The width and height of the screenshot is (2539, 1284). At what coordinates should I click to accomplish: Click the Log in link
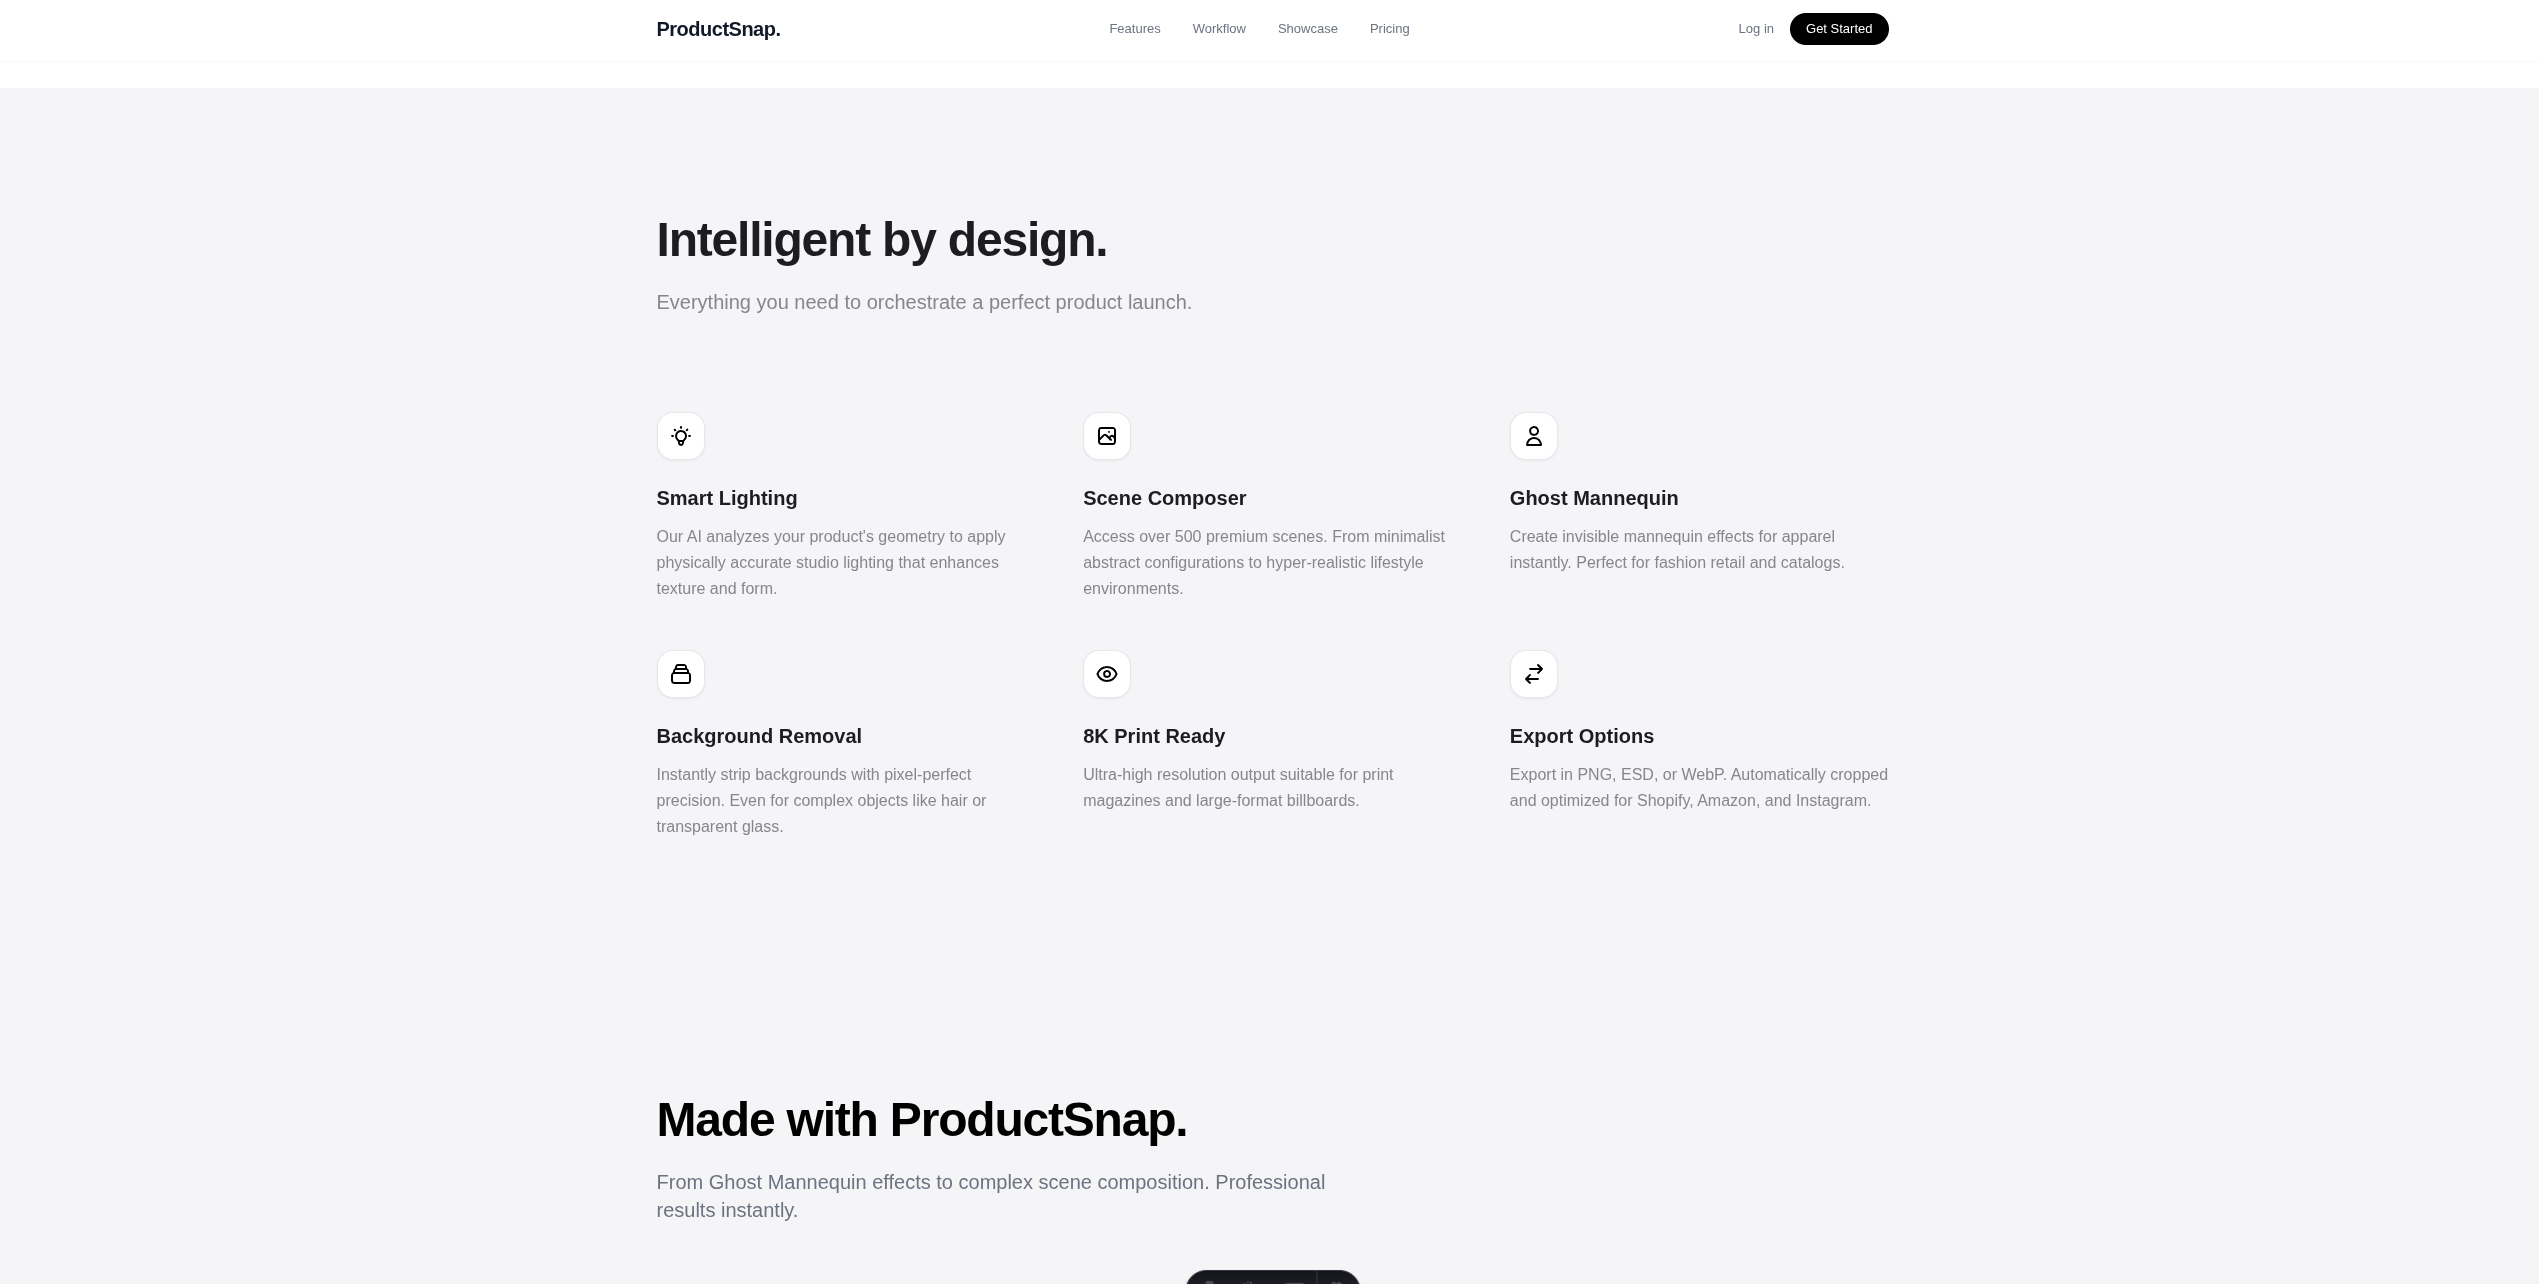point(1755,28)
